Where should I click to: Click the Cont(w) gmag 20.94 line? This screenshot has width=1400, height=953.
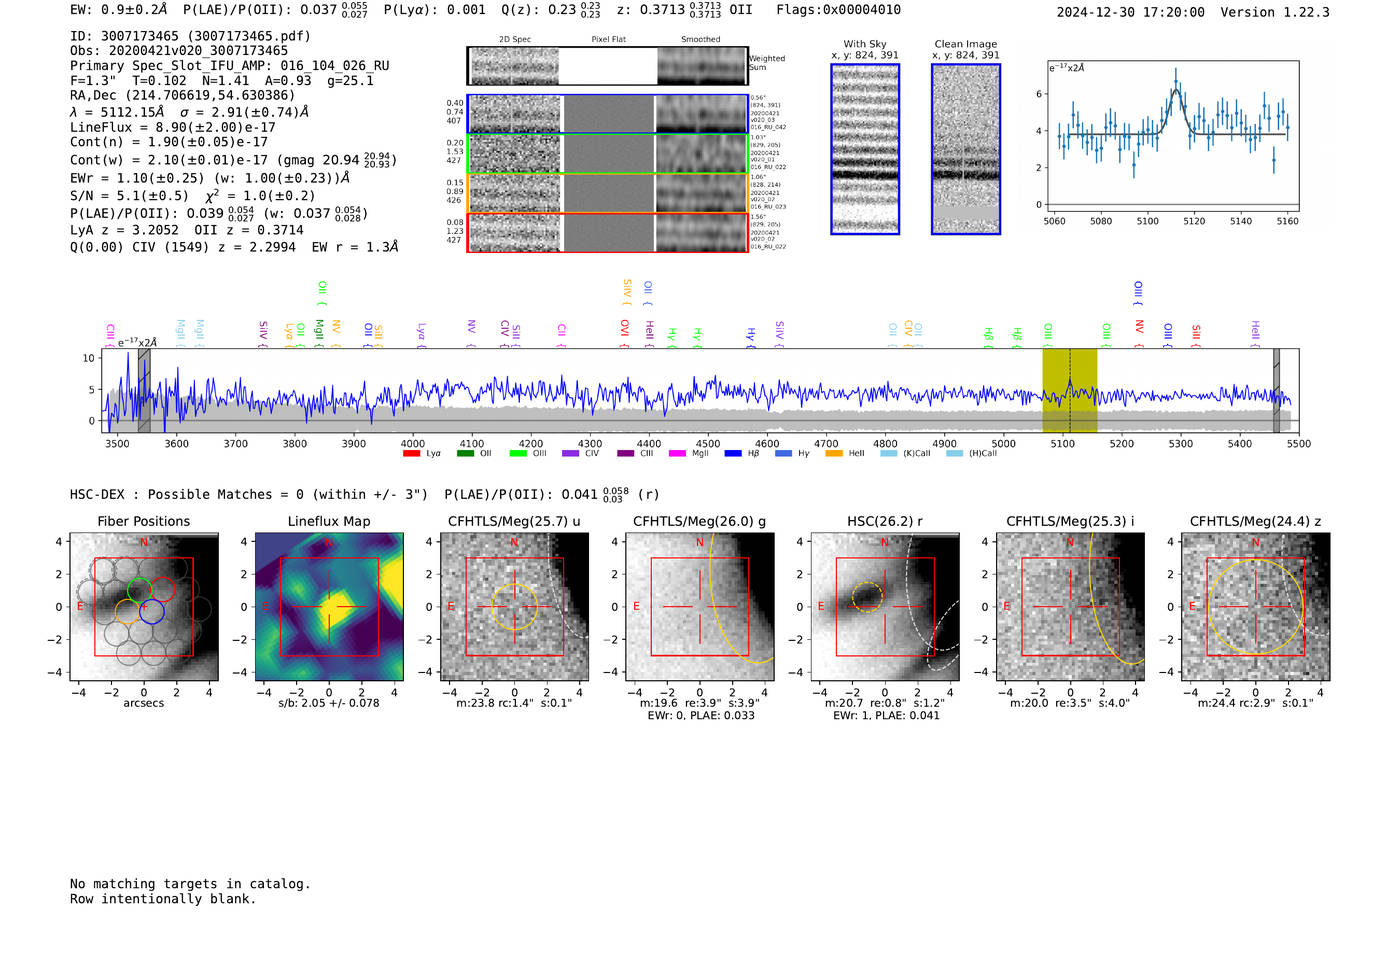click(233, 160)
